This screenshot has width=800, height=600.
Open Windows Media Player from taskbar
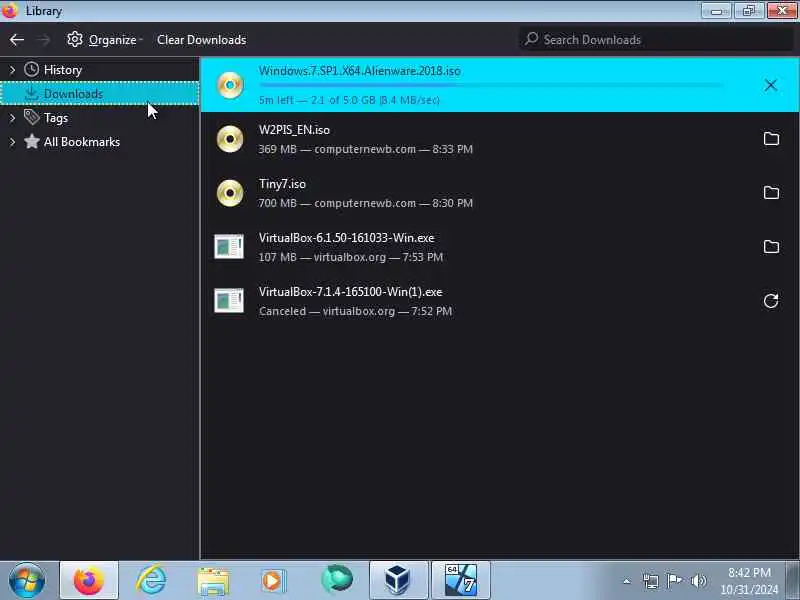(x=274, y=581)
